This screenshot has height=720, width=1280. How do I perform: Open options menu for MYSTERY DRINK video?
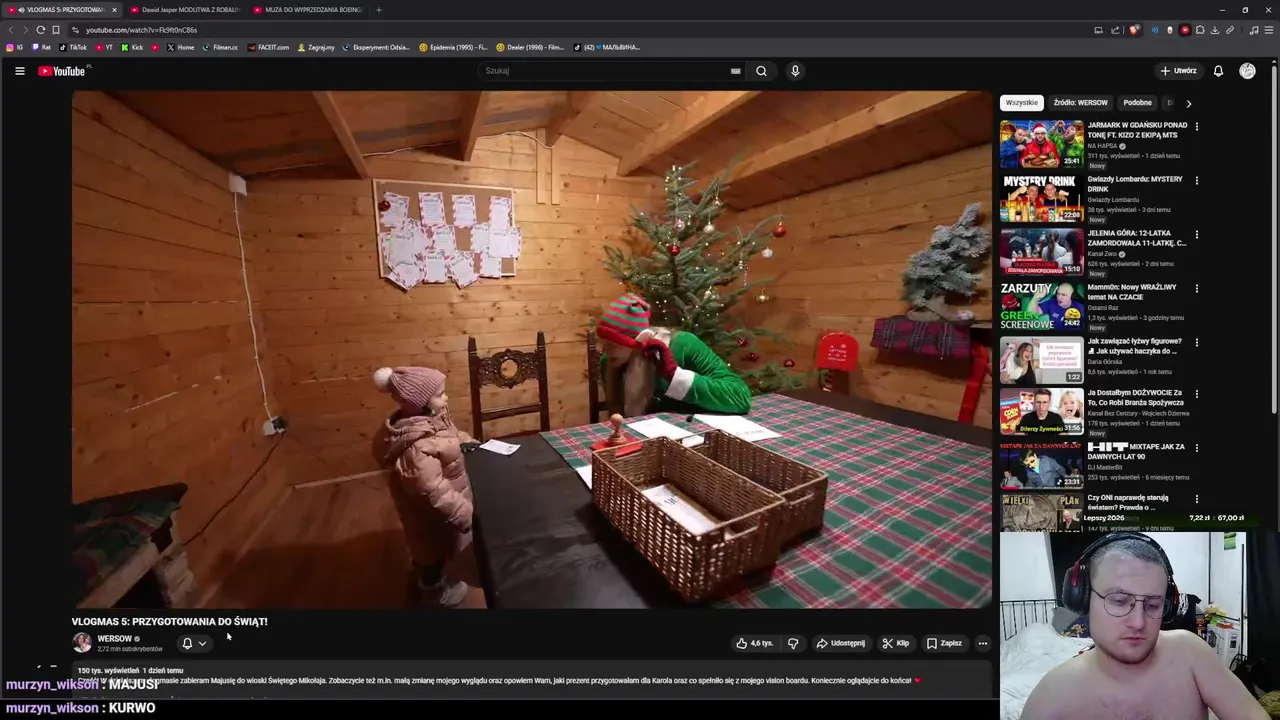tap(1196, 181)
